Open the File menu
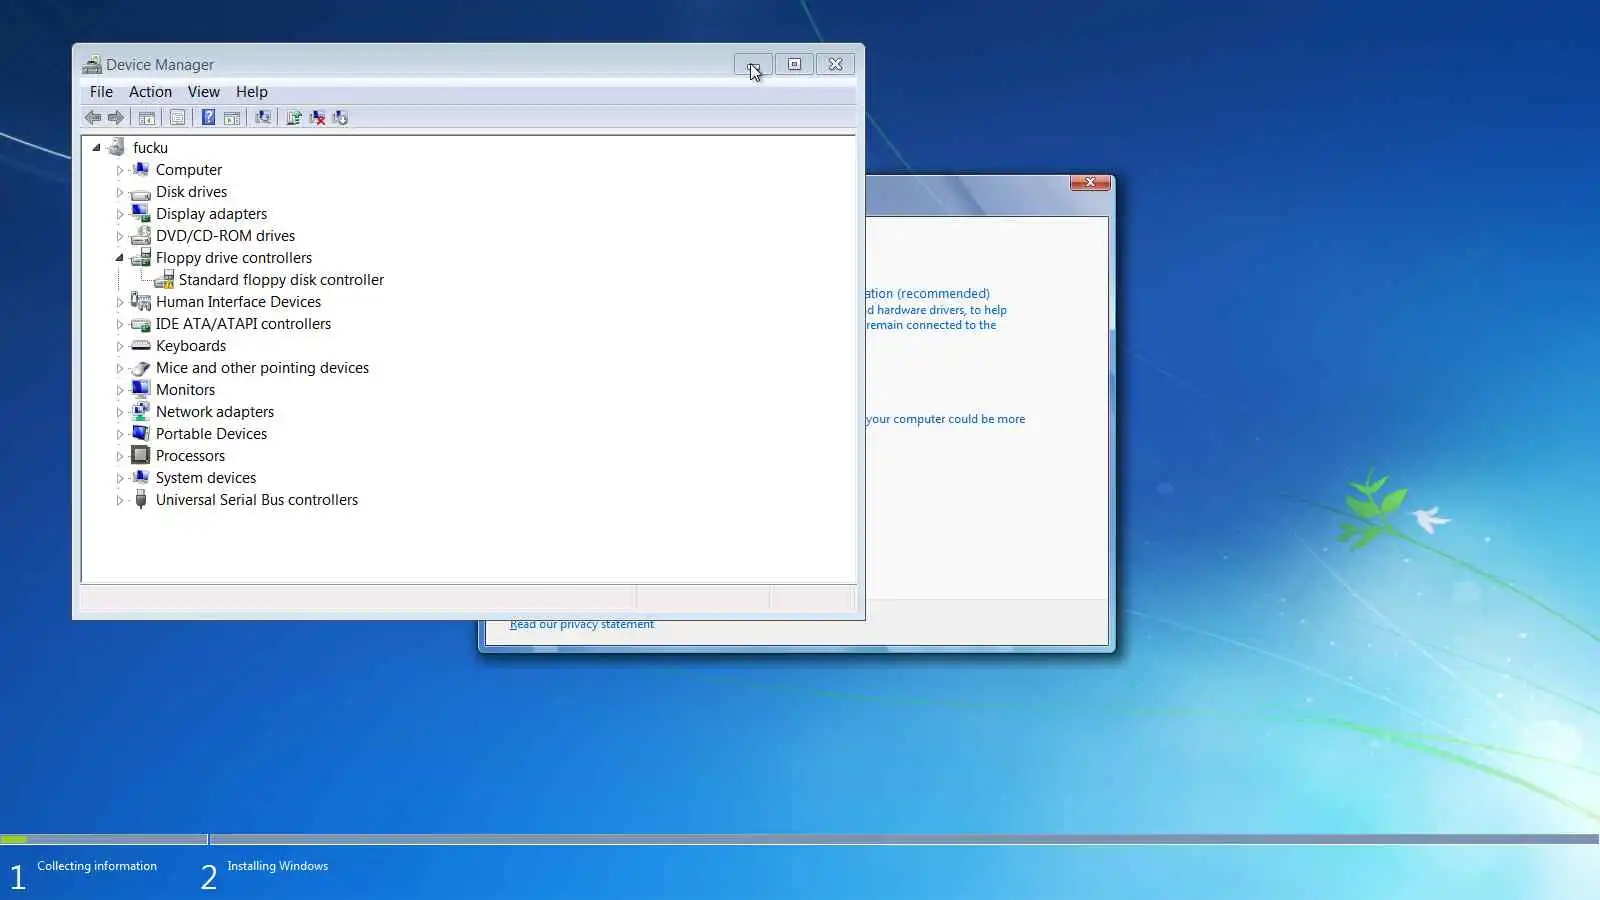The width and height of the screenshot is (1600, 900). (x=101, y=92)
